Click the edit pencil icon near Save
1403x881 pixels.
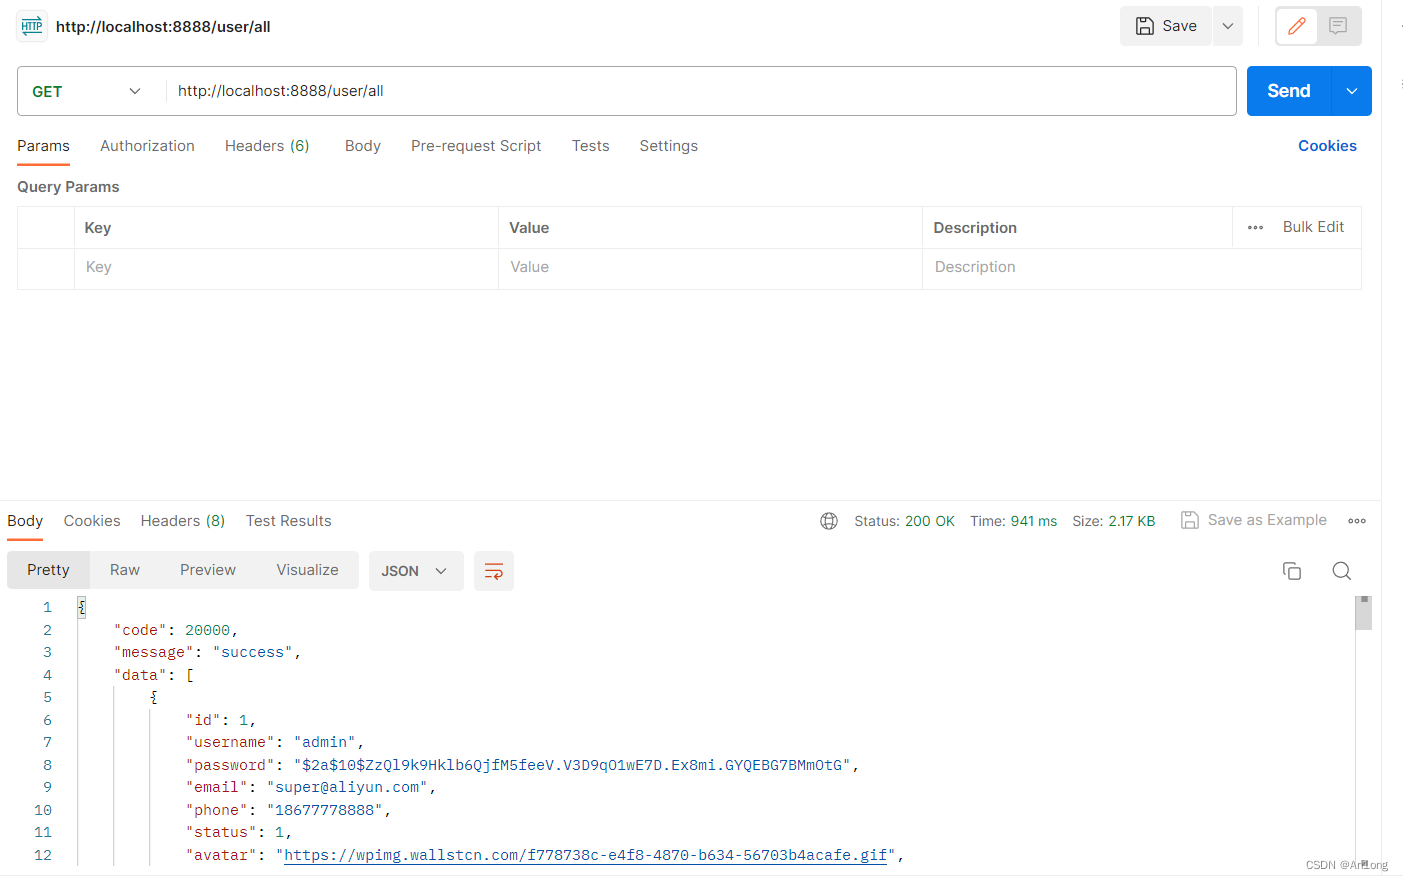[1296, 26]
